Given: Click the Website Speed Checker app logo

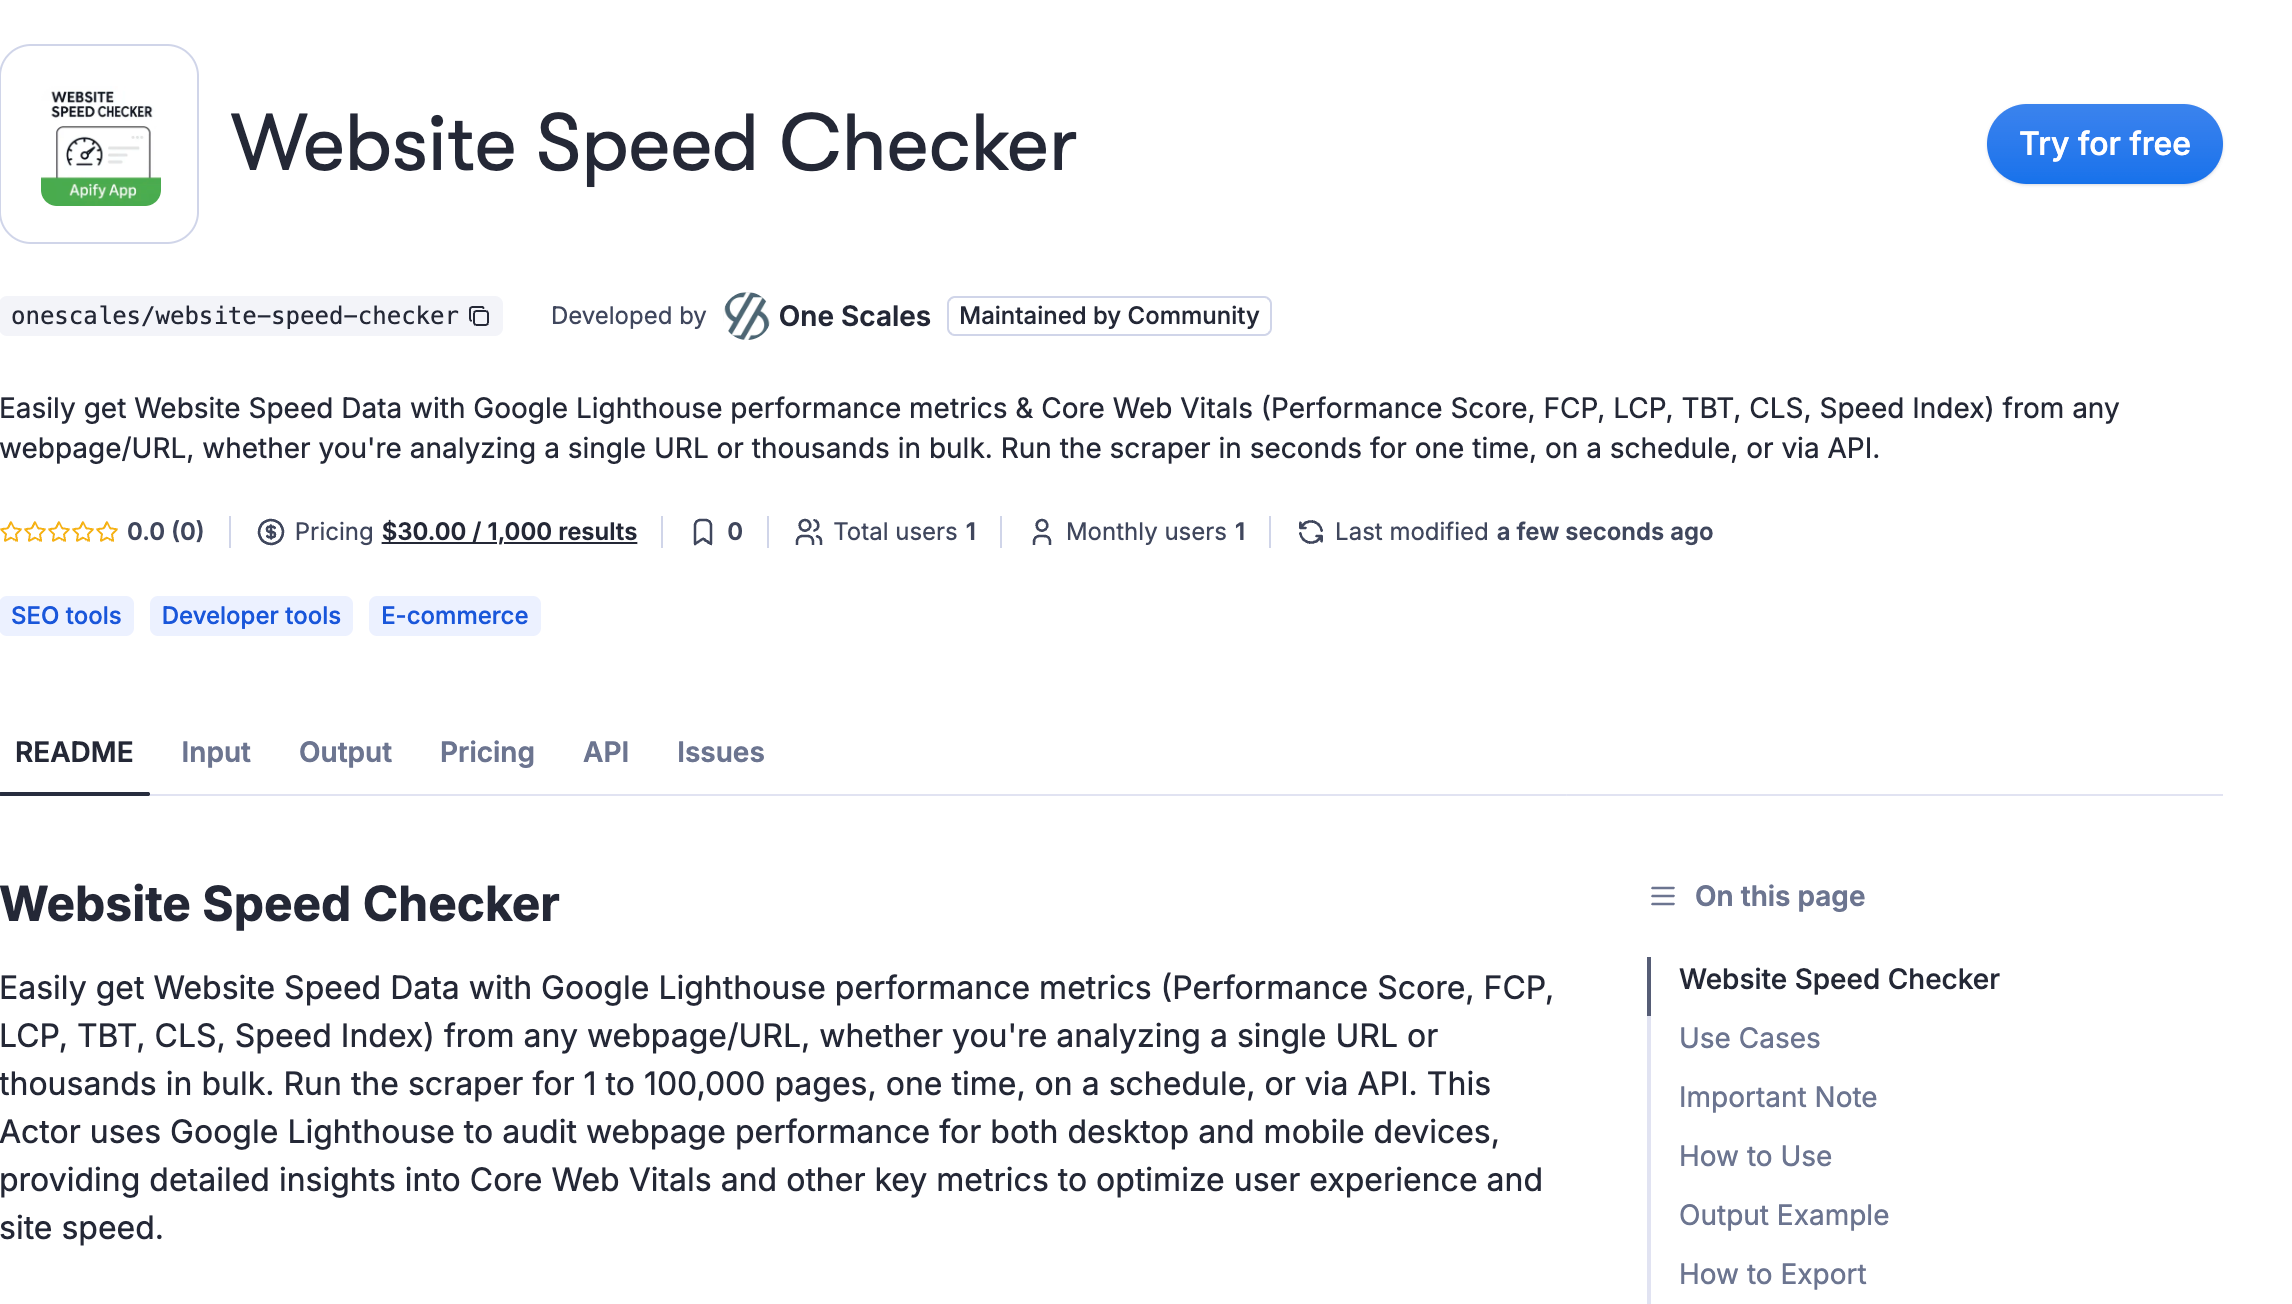Looking at the screenshot, I should 99,144.
